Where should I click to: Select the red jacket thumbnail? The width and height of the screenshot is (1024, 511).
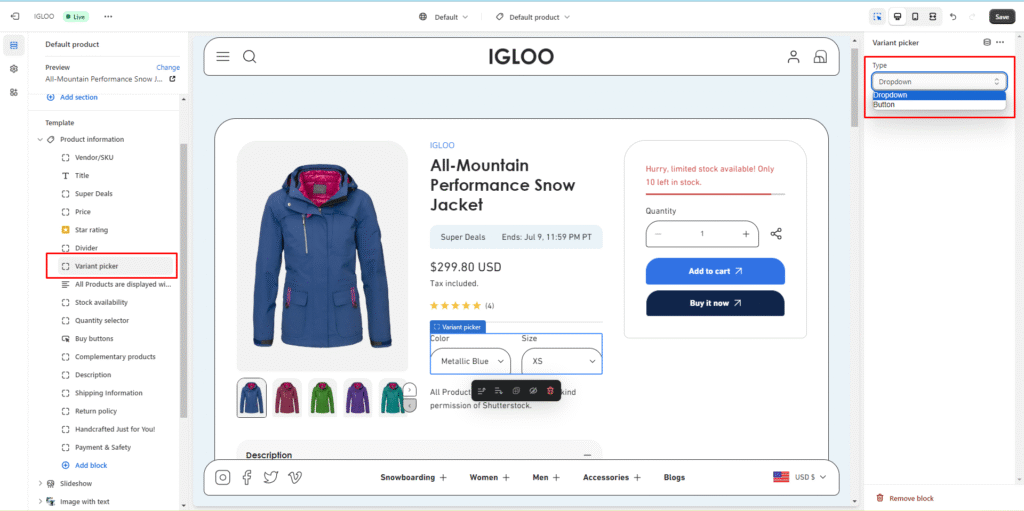tap(287, 397)
